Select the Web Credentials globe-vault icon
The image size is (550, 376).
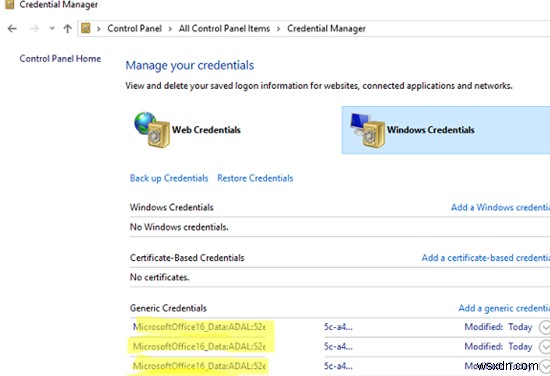pyautogui.click(x=152, y=130)
